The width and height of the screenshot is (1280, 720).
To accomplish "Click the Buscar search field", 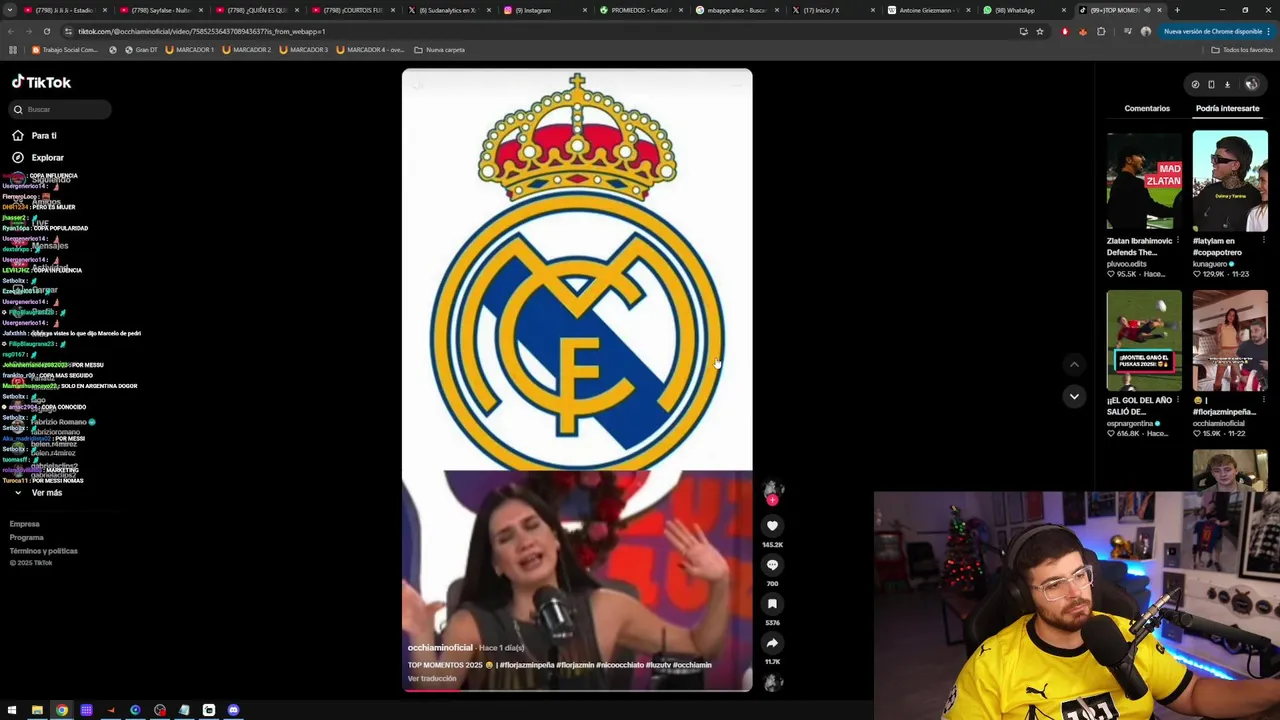I will 60,109.
